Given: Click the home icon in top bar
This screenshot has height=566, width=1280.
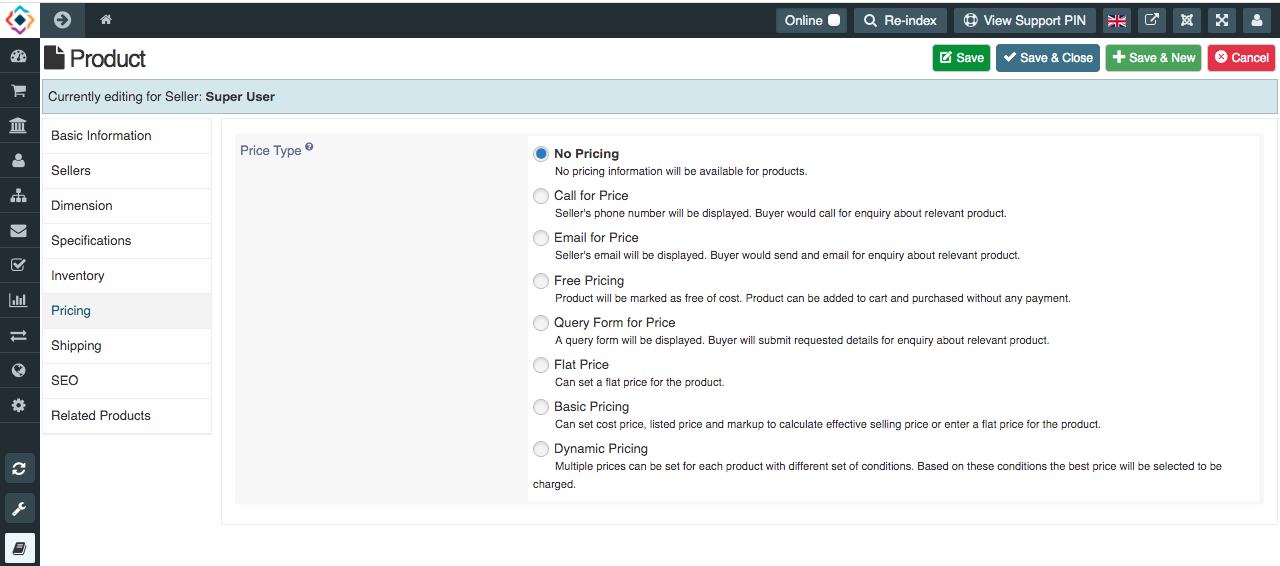Looking at the screenshot, I should 105,20.
